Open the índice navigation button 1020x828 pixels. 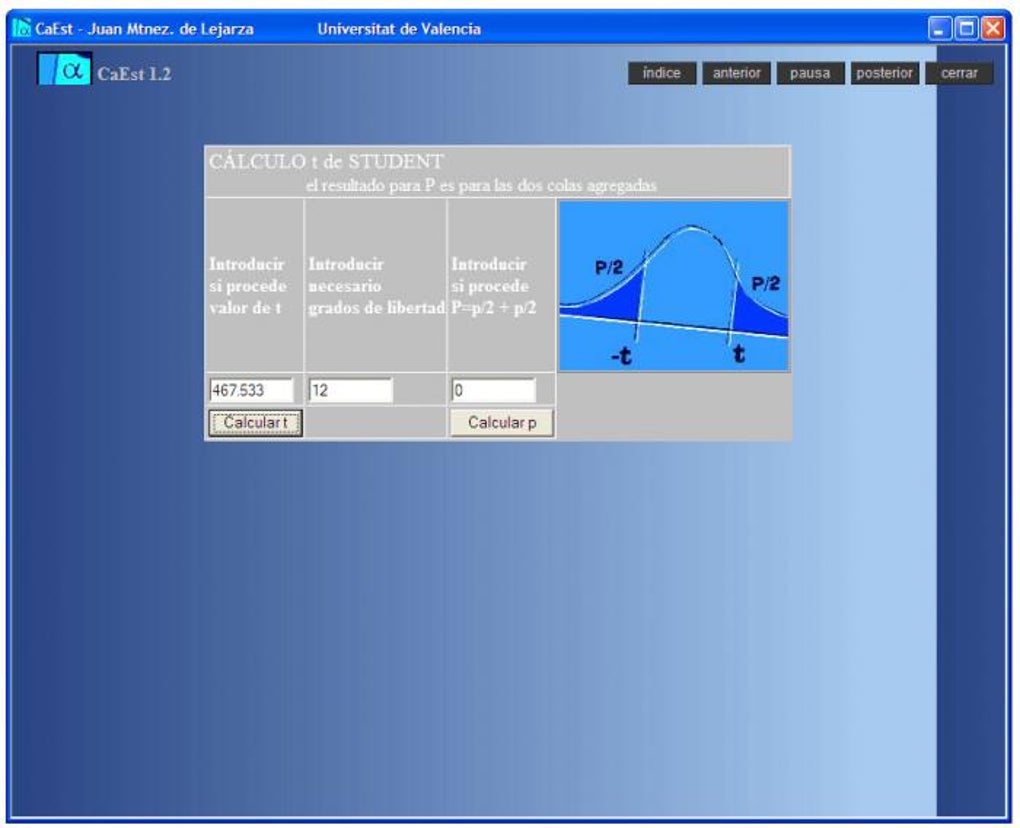(663, 73)
